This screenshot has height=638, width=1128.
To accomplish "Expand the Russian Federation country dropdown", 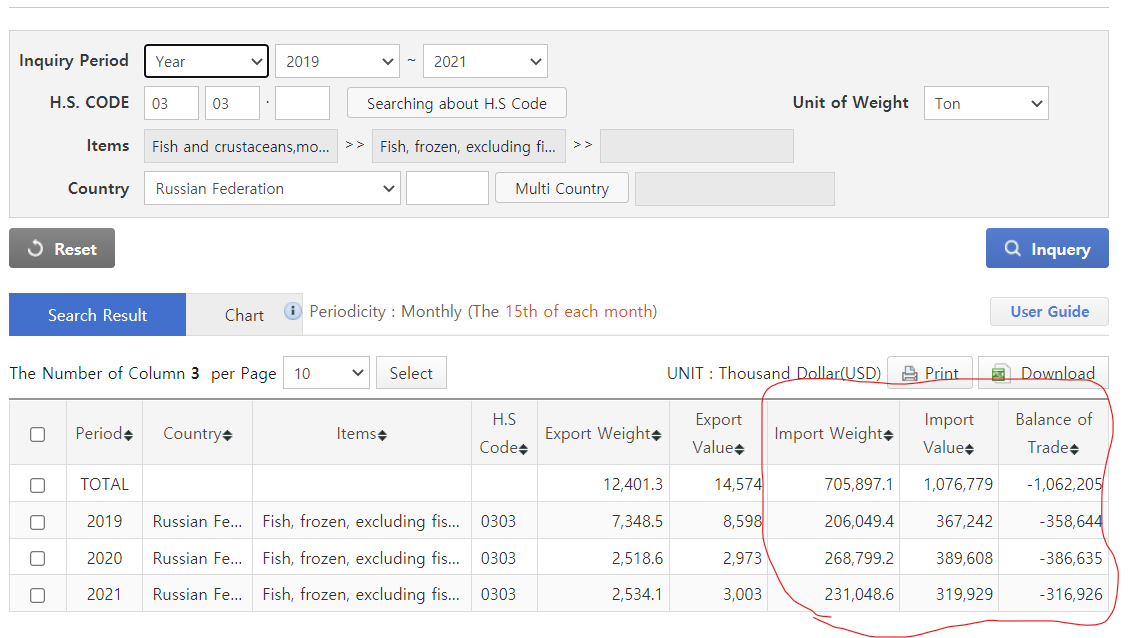I will pyautogui.click(x=272, y=188).
